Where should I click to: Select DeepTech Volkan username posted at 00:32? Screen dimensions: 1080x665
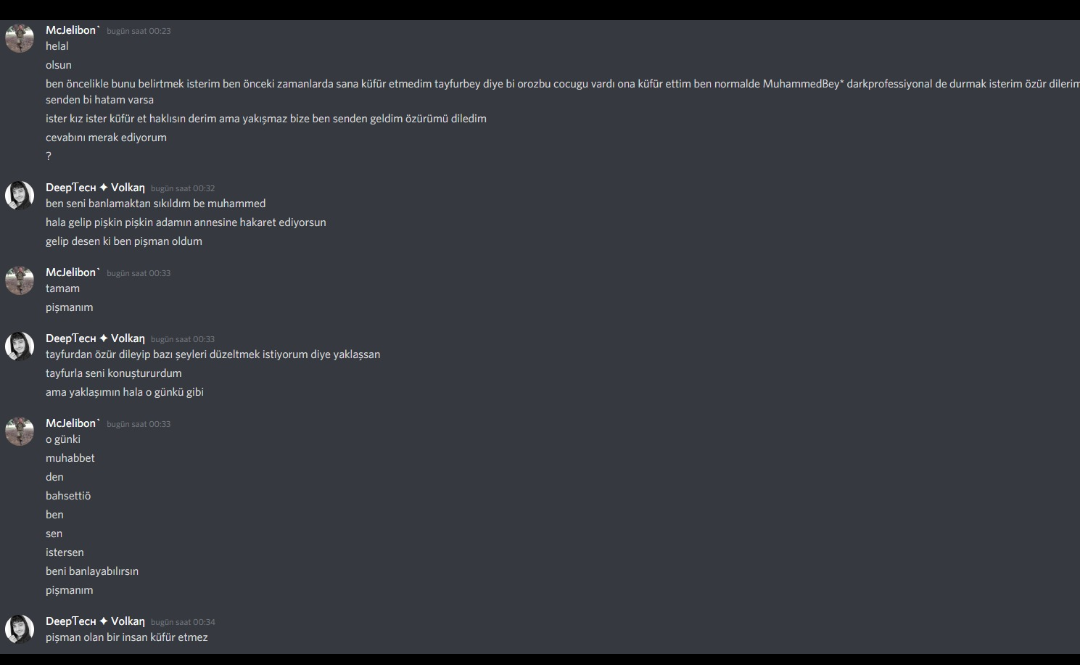(95, 187)
